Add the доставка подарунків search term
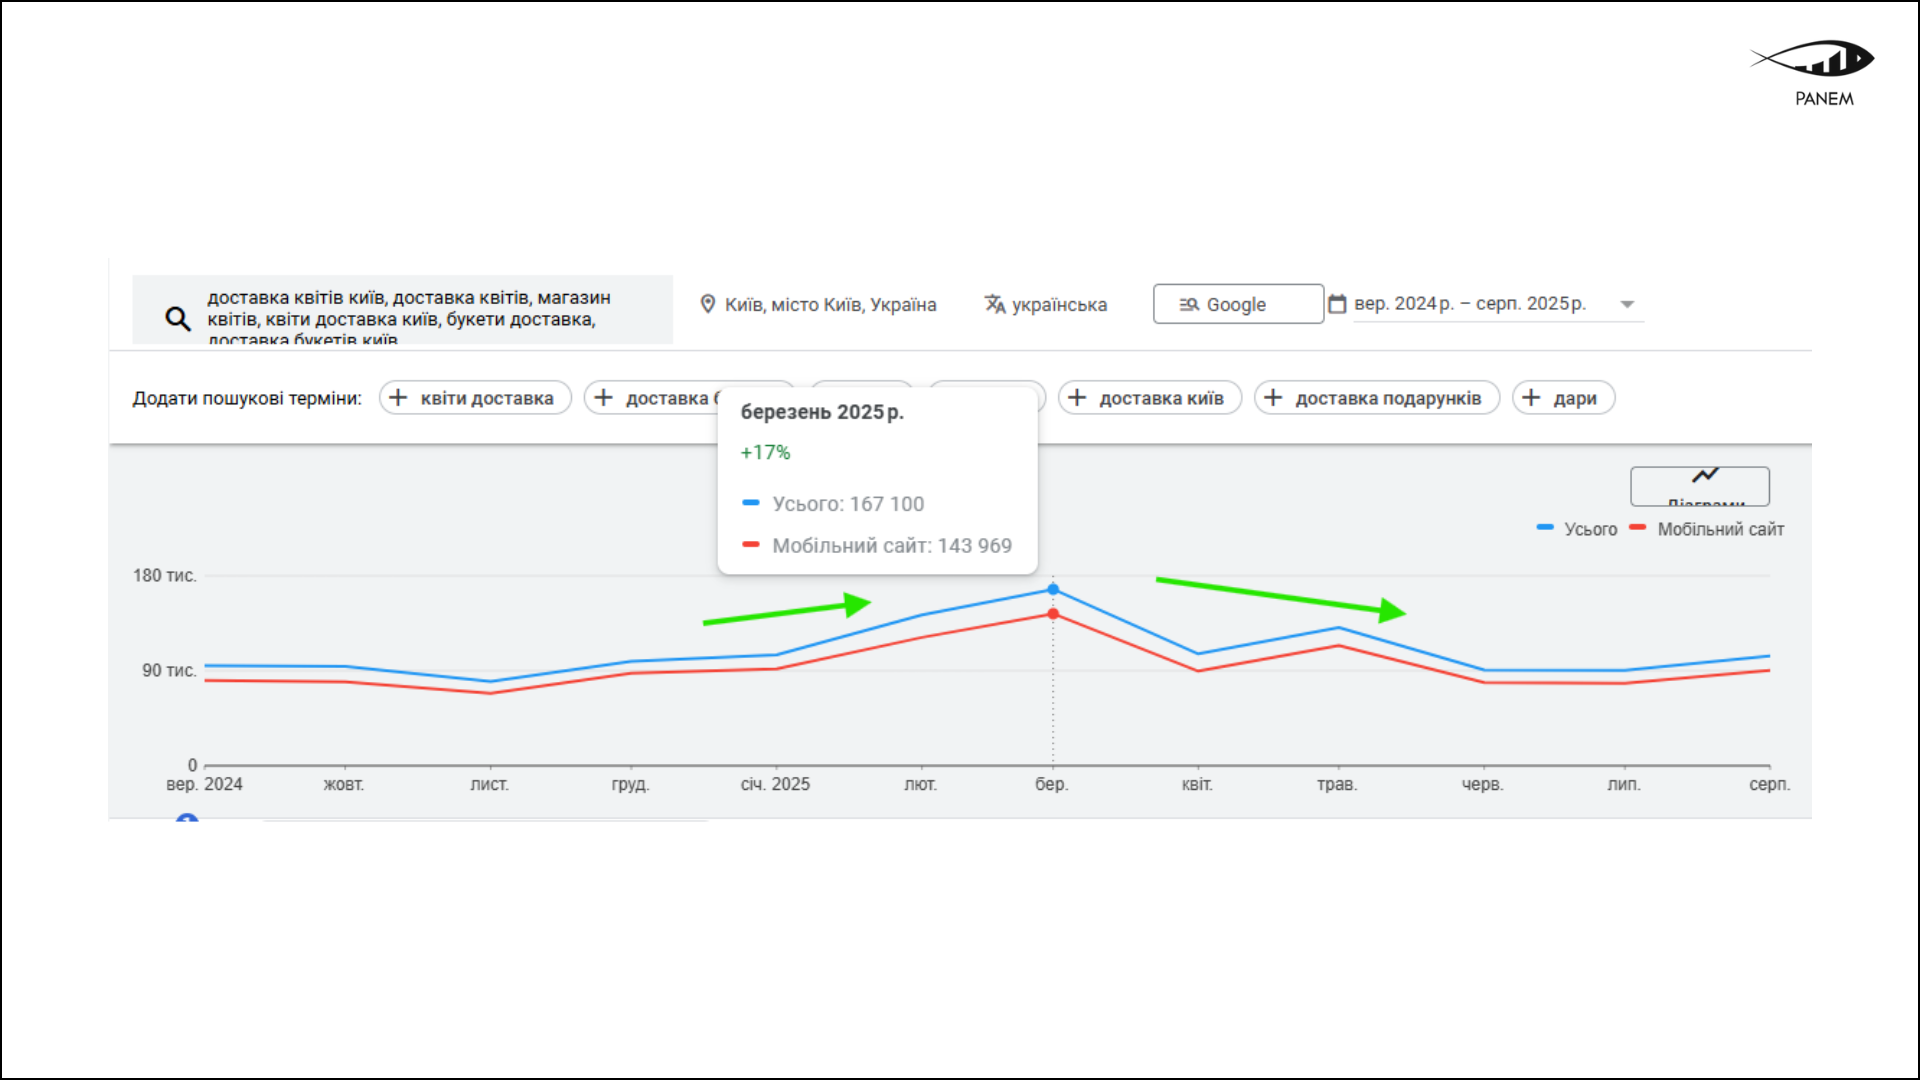This screenshot has height=1080, width=1920. point(1377,397)
